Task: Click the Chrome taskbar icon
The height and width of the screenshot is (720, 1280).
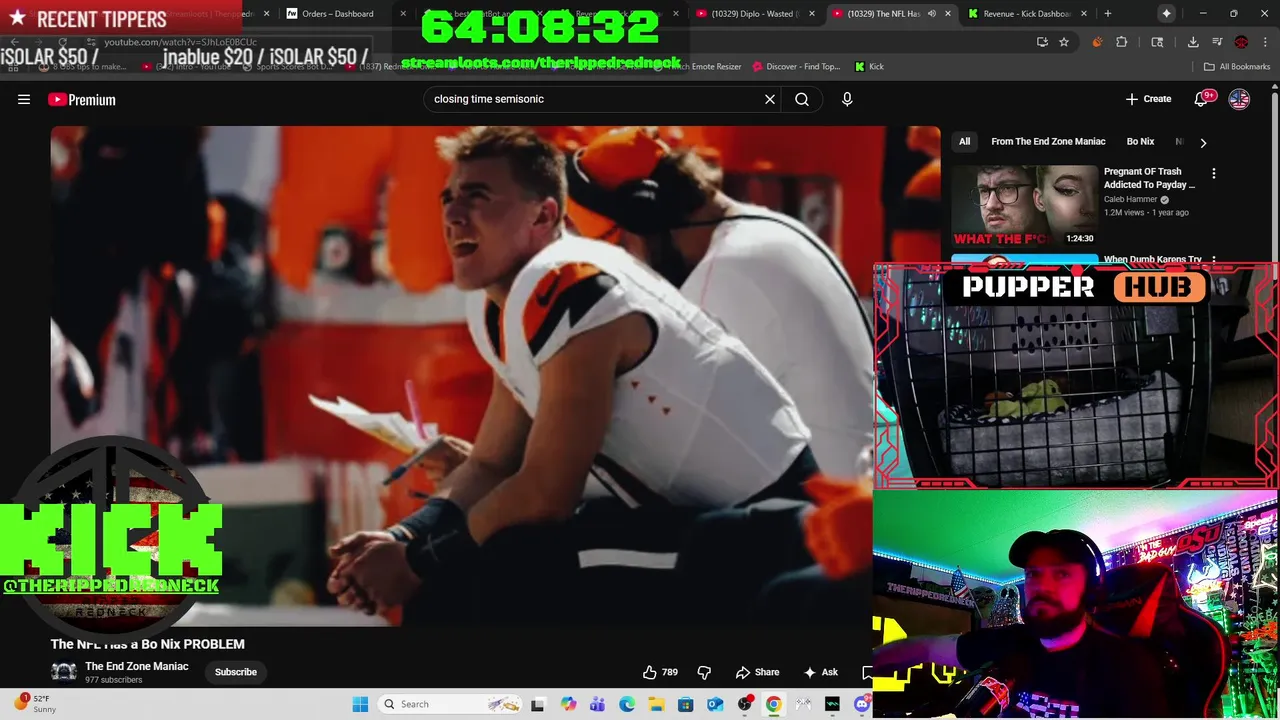Action: point(774,704)
